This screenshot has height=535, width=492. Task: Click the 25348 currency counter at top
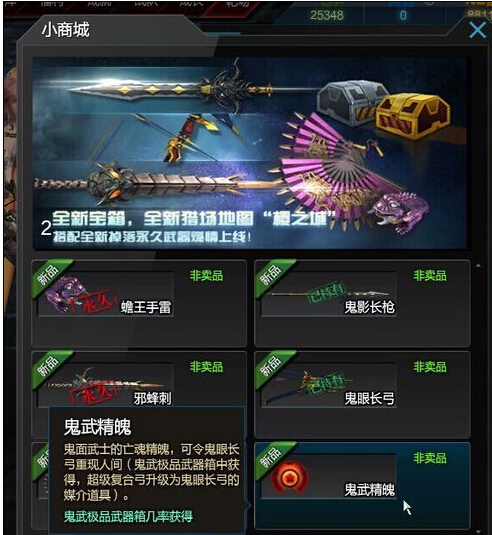(x=327, y=15)
